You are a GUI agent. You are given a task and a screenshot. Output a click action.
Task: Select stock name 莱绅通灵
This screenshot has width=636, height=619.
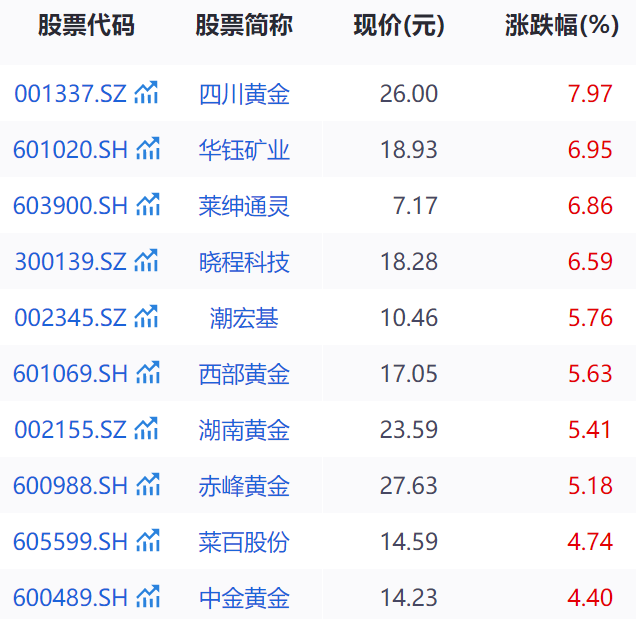(x=244, y=206)
